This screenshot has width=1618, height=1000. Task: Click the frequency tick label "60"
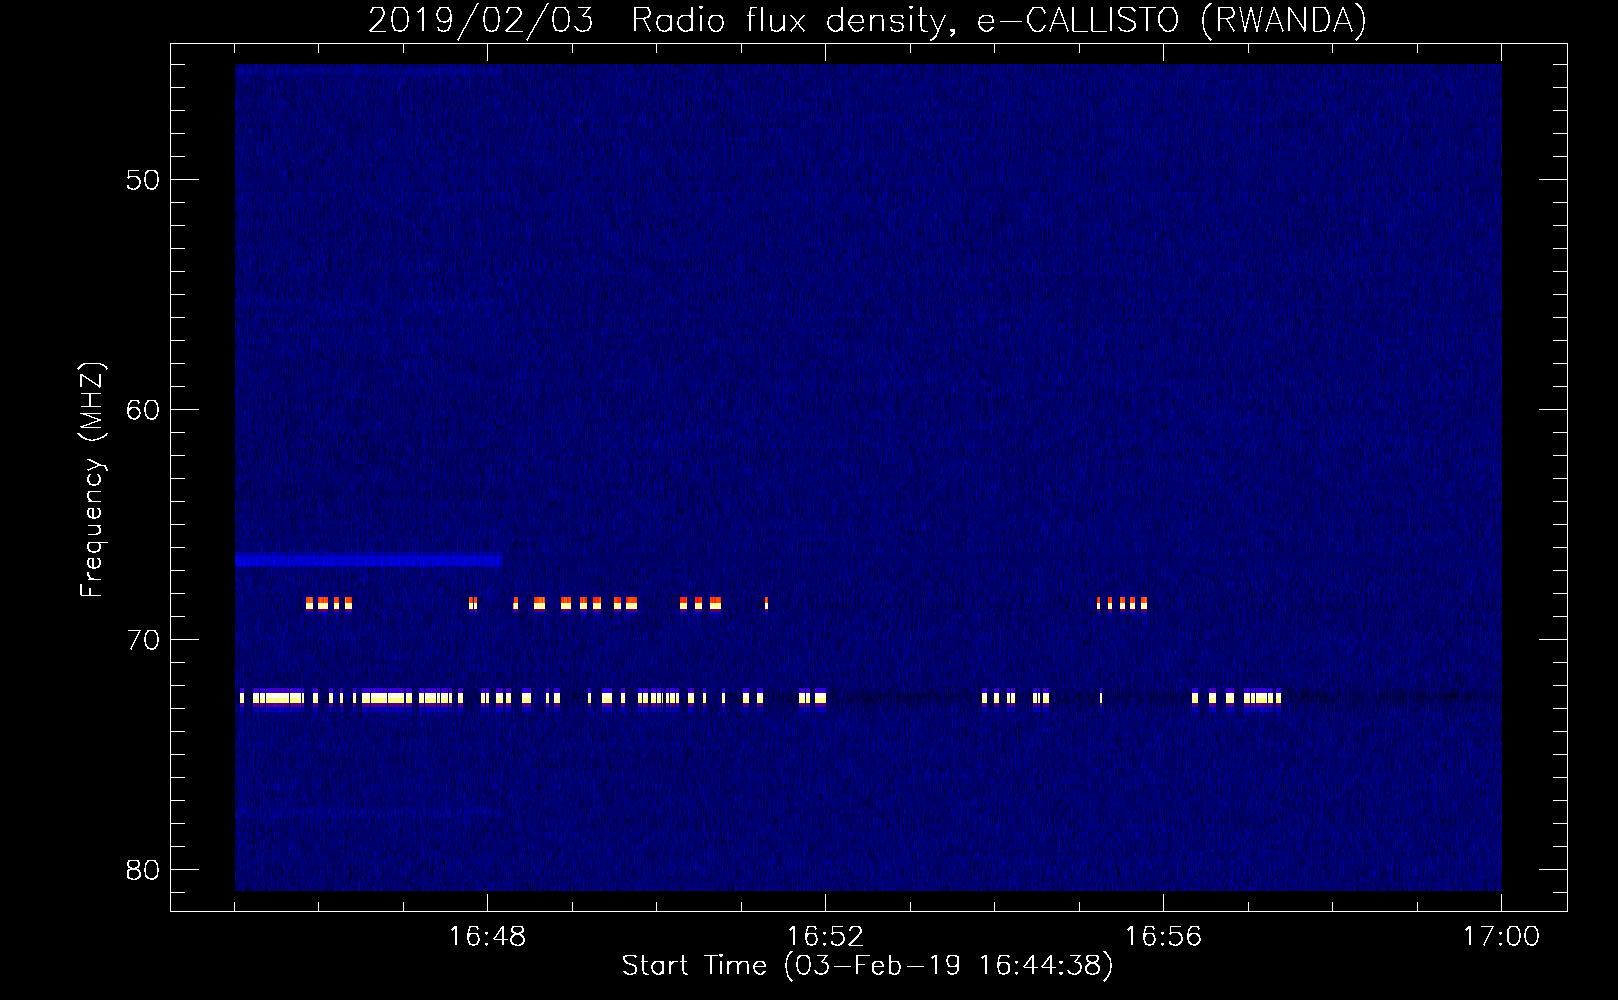coord(143,410)
